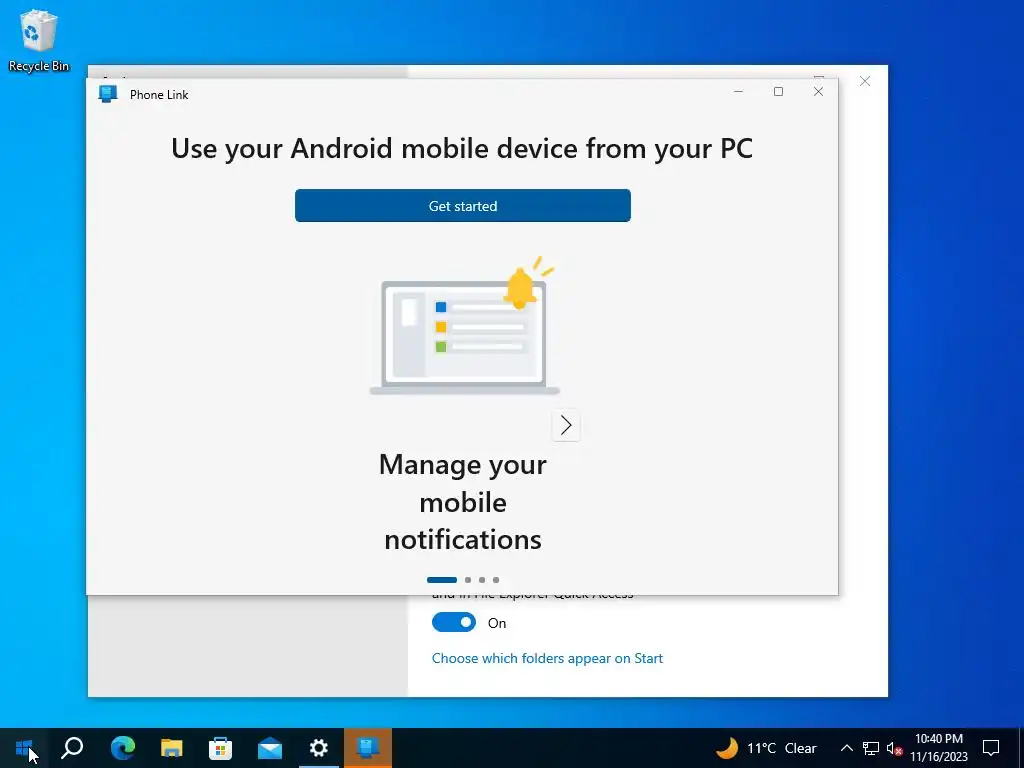Maximize the Phone Link window
1024x768 pixels.
[778, 91]
